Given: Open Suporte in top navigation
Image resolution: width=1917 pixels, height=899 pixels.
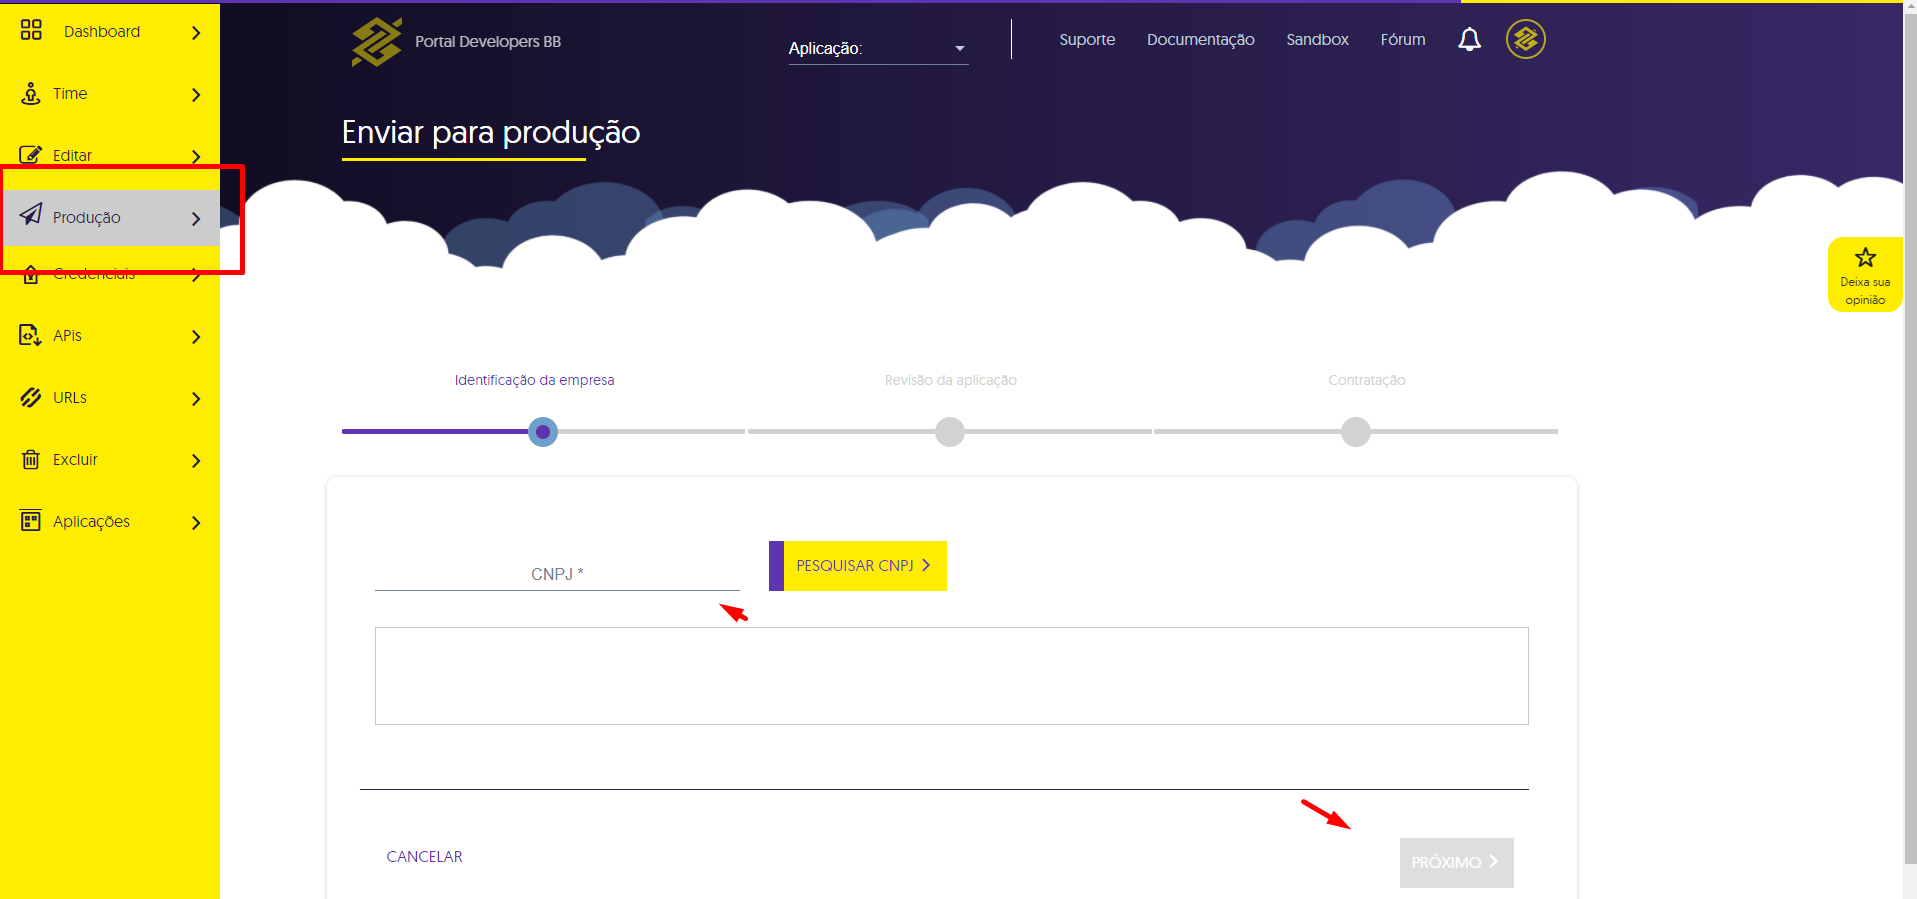Looking at the screenshot, I should [x=1087, y=39].
